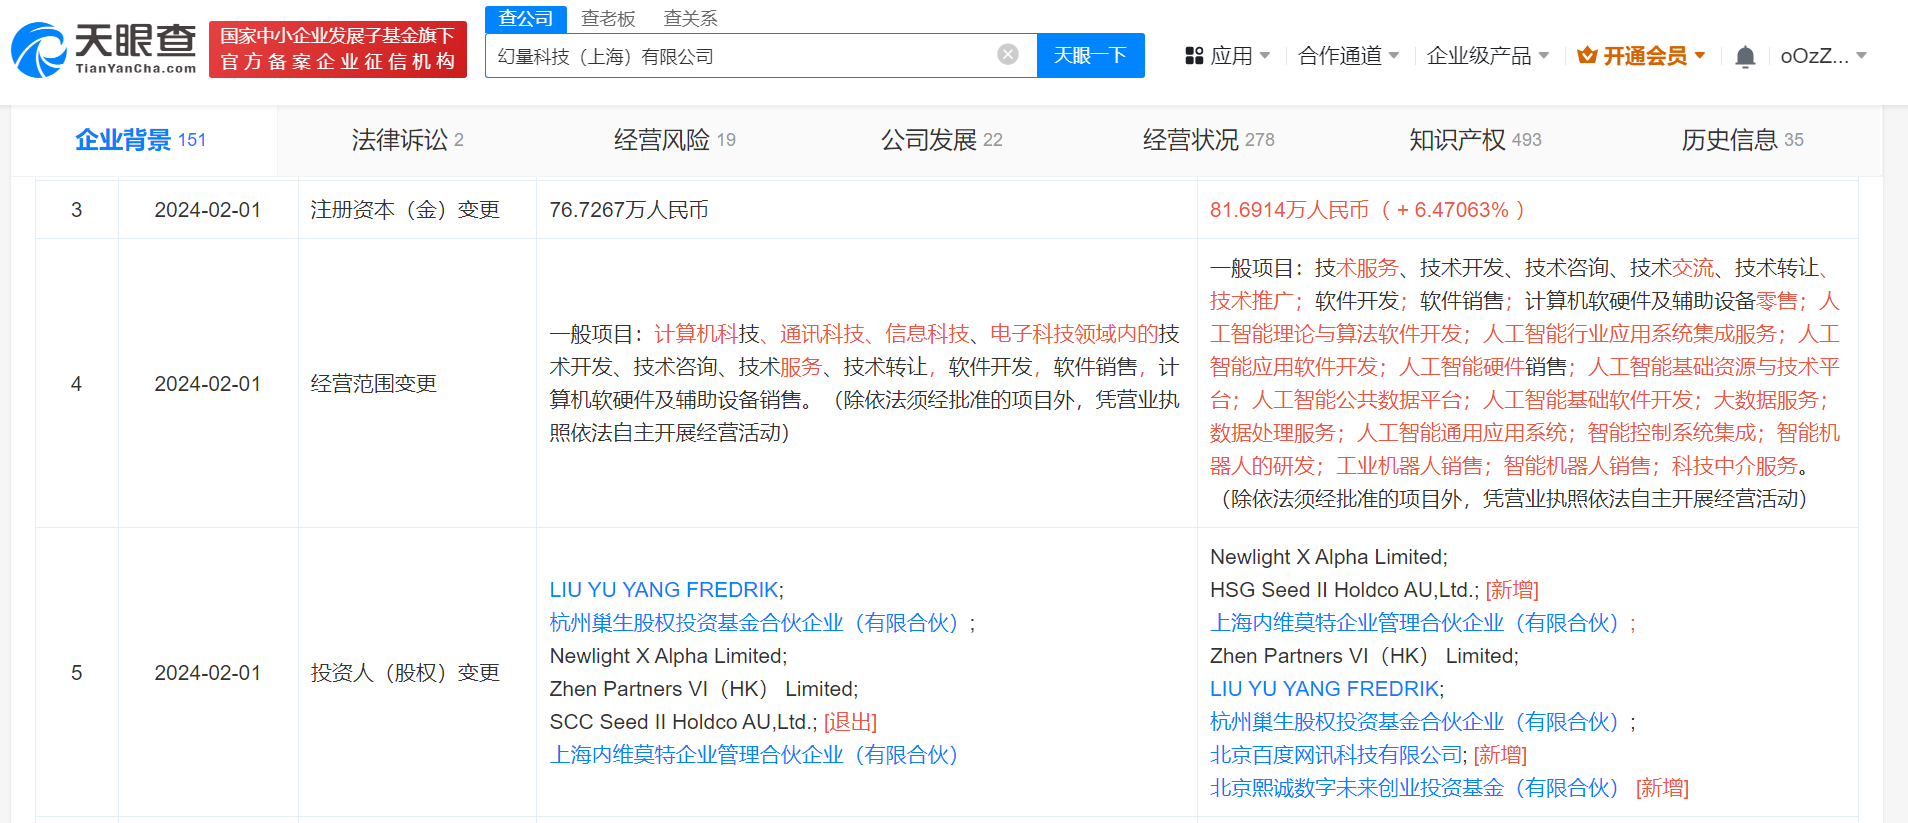Switch to 查公司 search tab
This screenshot has width=1908, height=823.
[526, 18]
